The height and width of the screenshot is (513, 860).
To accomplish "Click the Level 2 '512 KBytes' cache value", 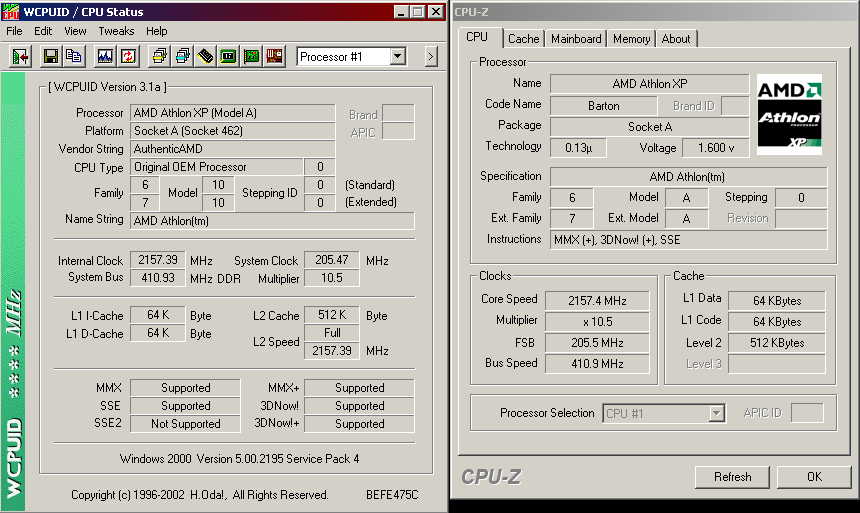I will [777, 343].
